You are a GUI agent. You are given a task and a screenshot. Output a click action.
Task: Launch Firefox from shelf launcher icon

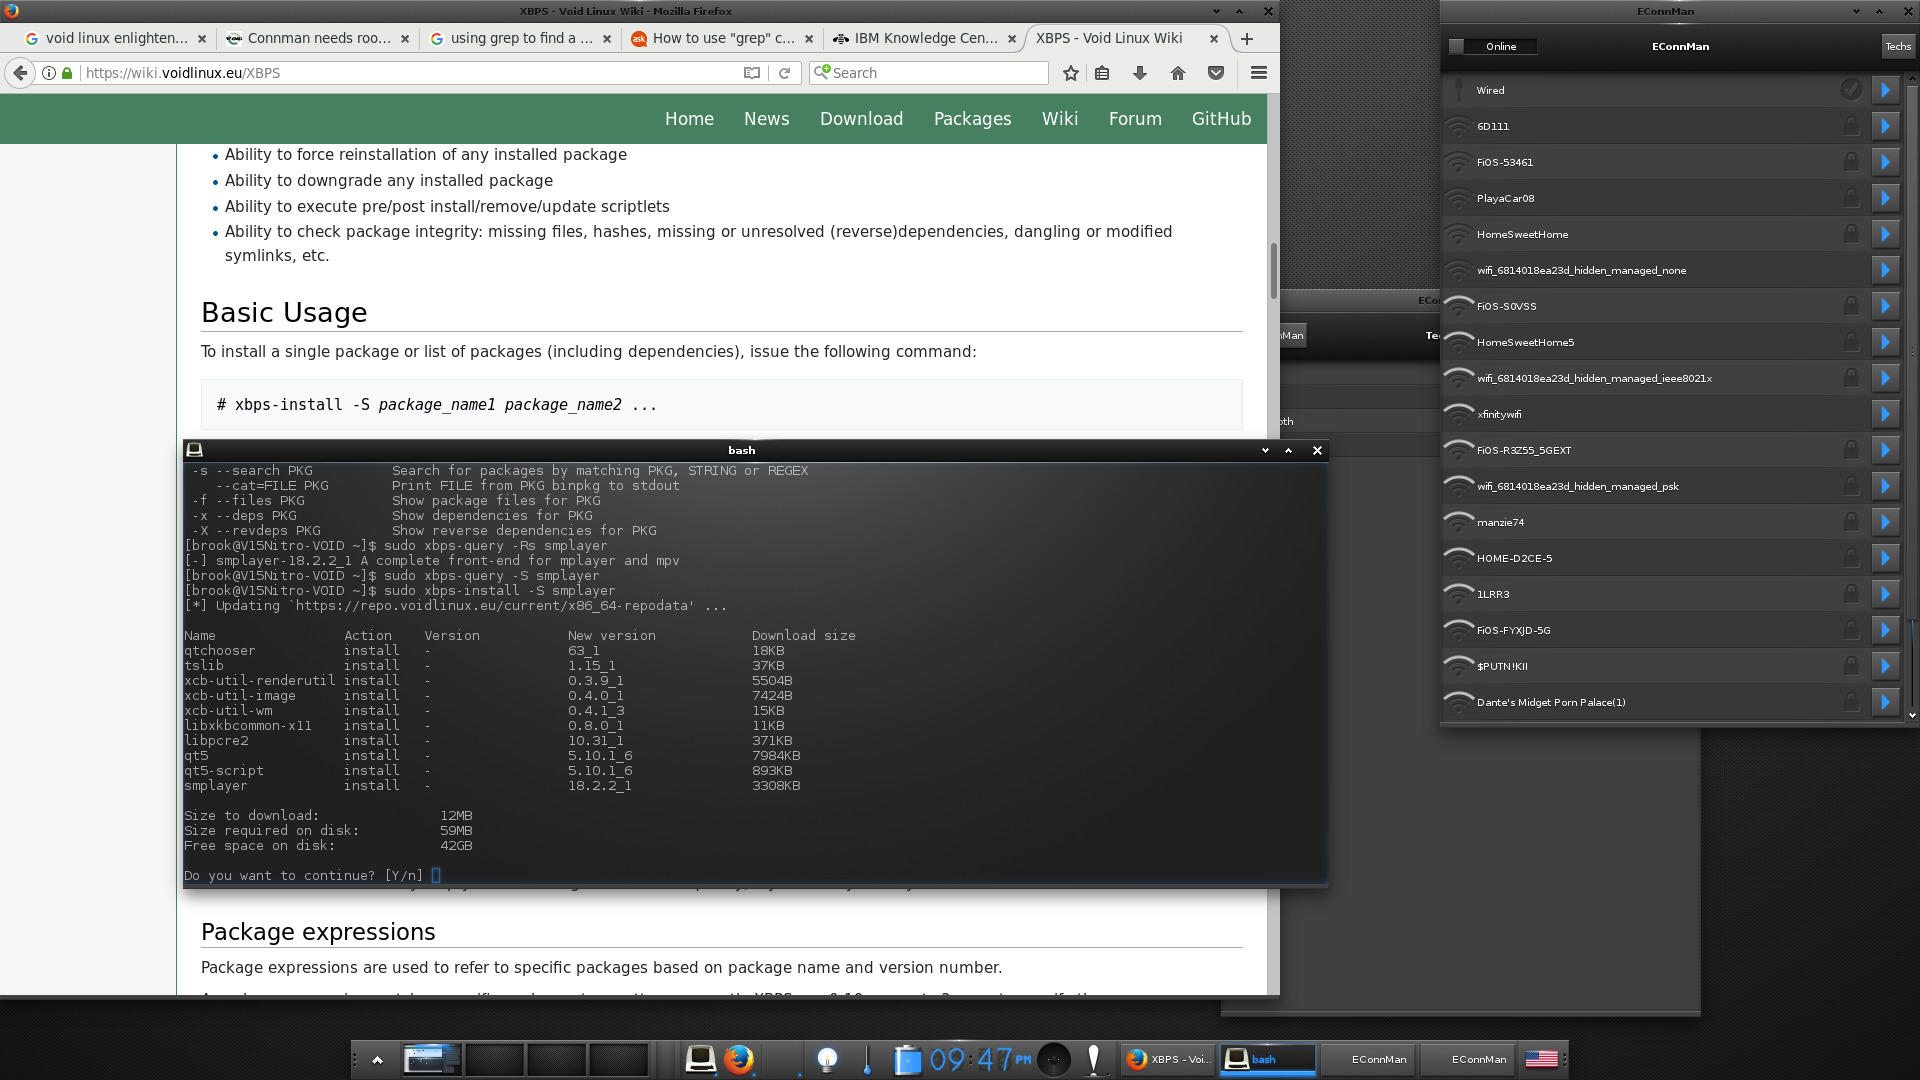738,1059
